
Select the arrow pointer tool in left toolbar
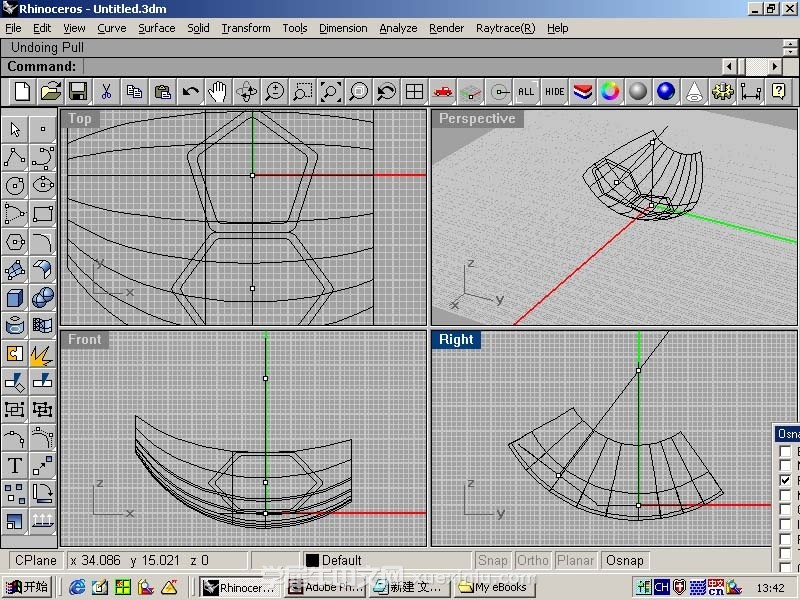pos(15,130)
